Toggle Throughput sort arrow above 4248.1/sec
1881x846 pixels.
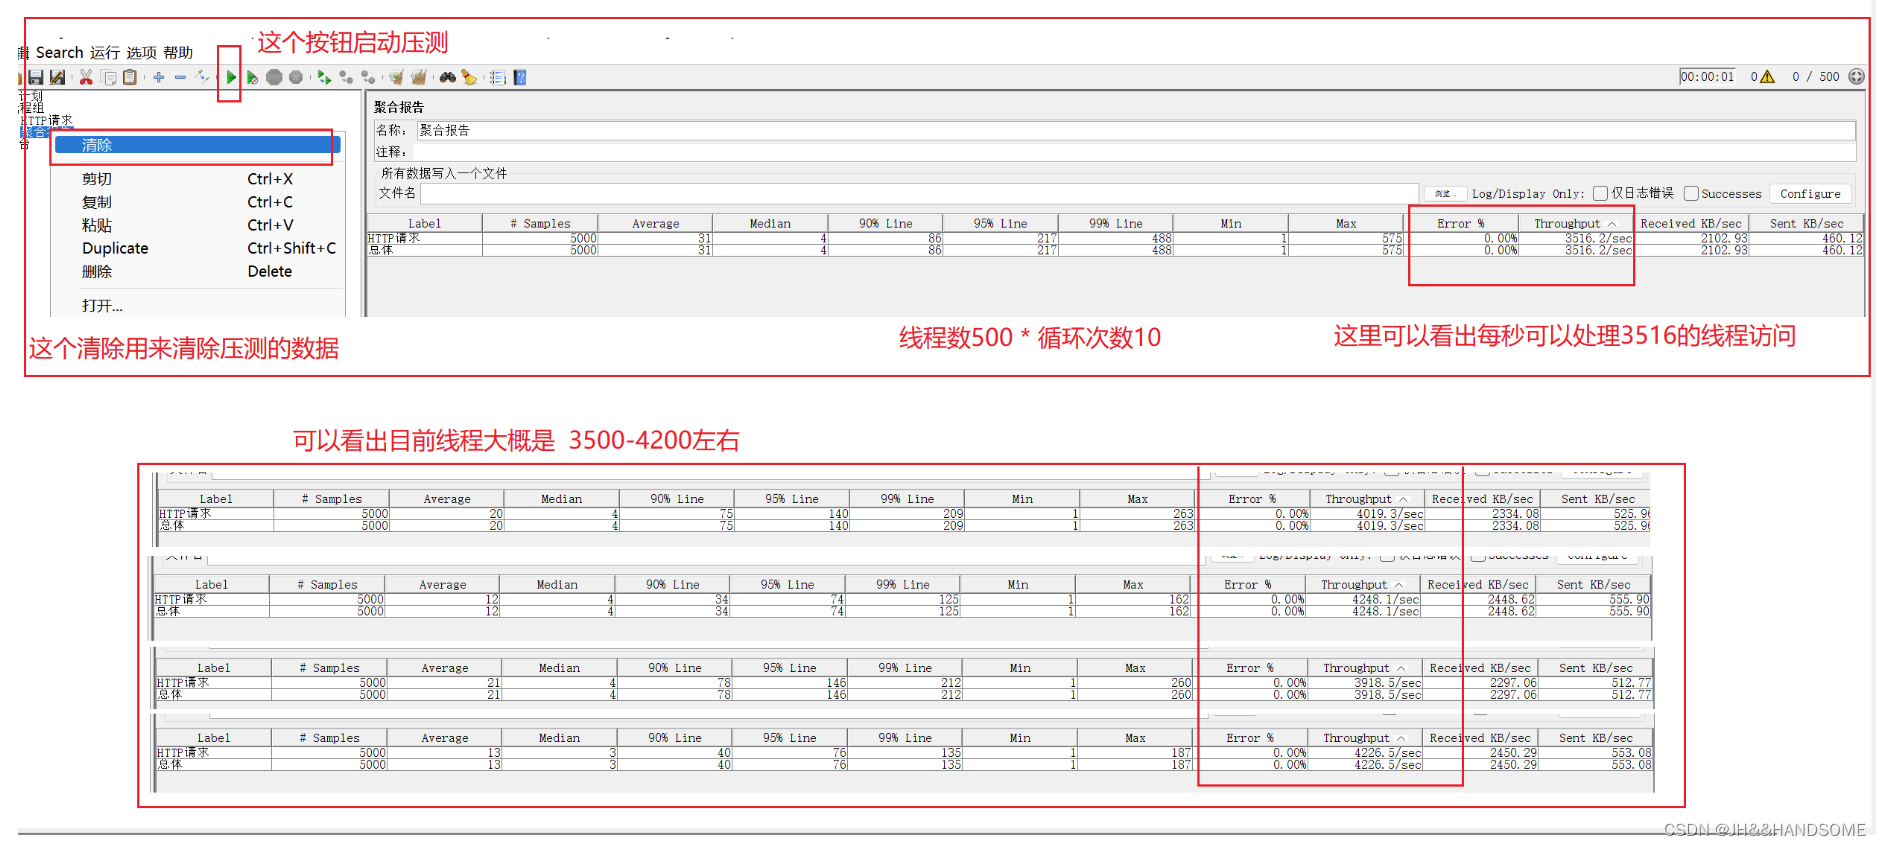pos(1400,585)
